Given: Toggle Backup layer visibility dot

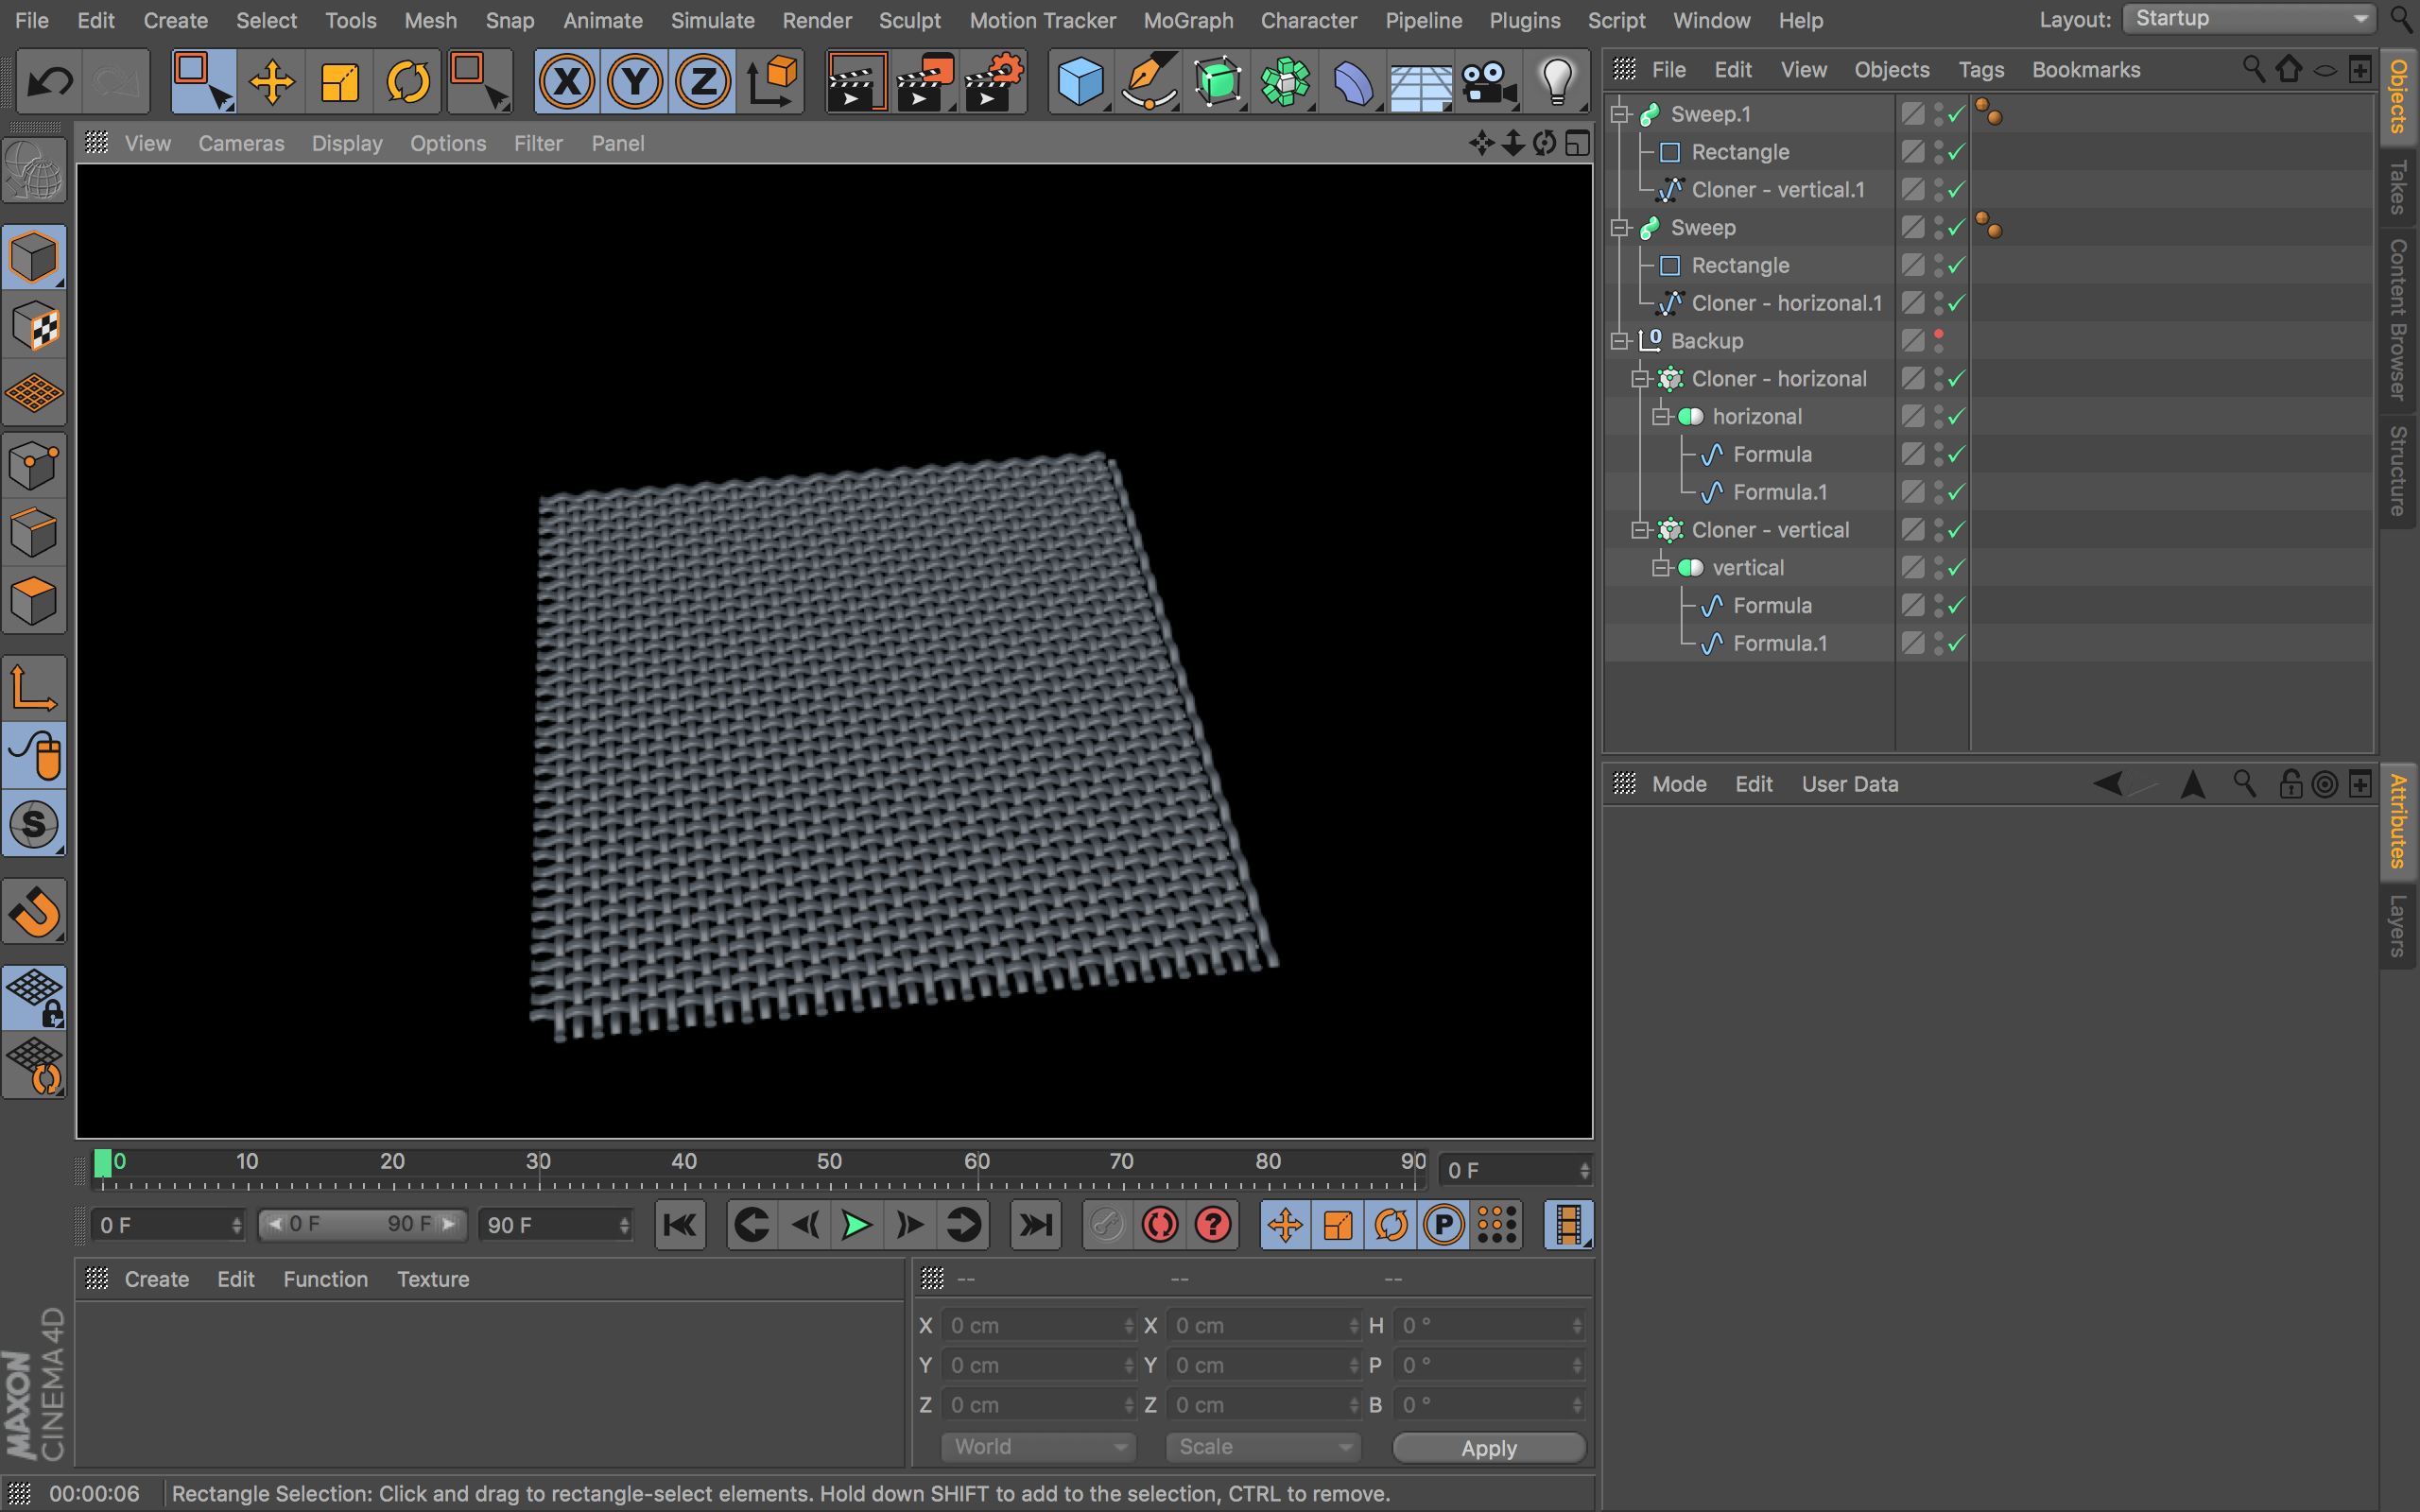Looking at the screenshot, I should [1939, 335].
